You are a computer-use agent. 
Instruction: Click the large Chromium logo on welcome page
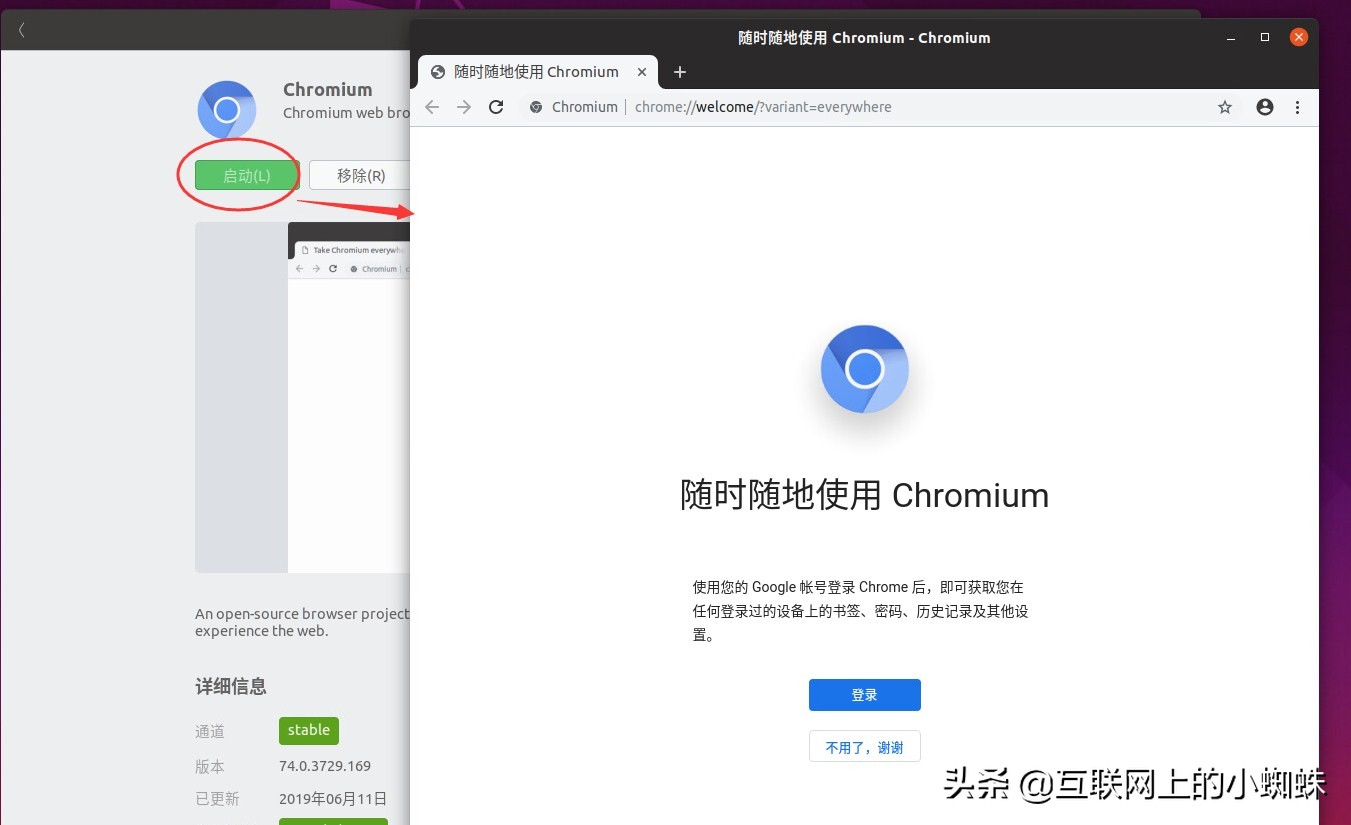point(865,369)
